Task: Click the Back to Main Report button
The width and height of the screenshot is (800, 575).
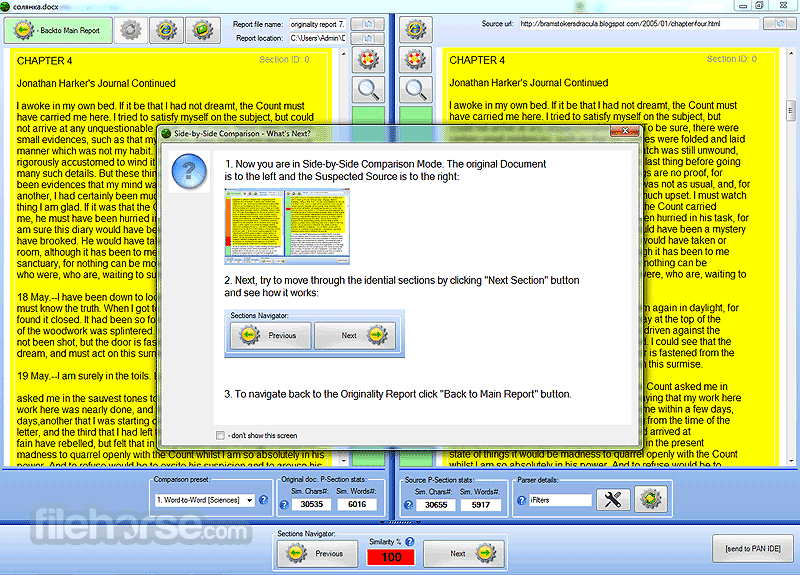Action: [x=58, y=31]
